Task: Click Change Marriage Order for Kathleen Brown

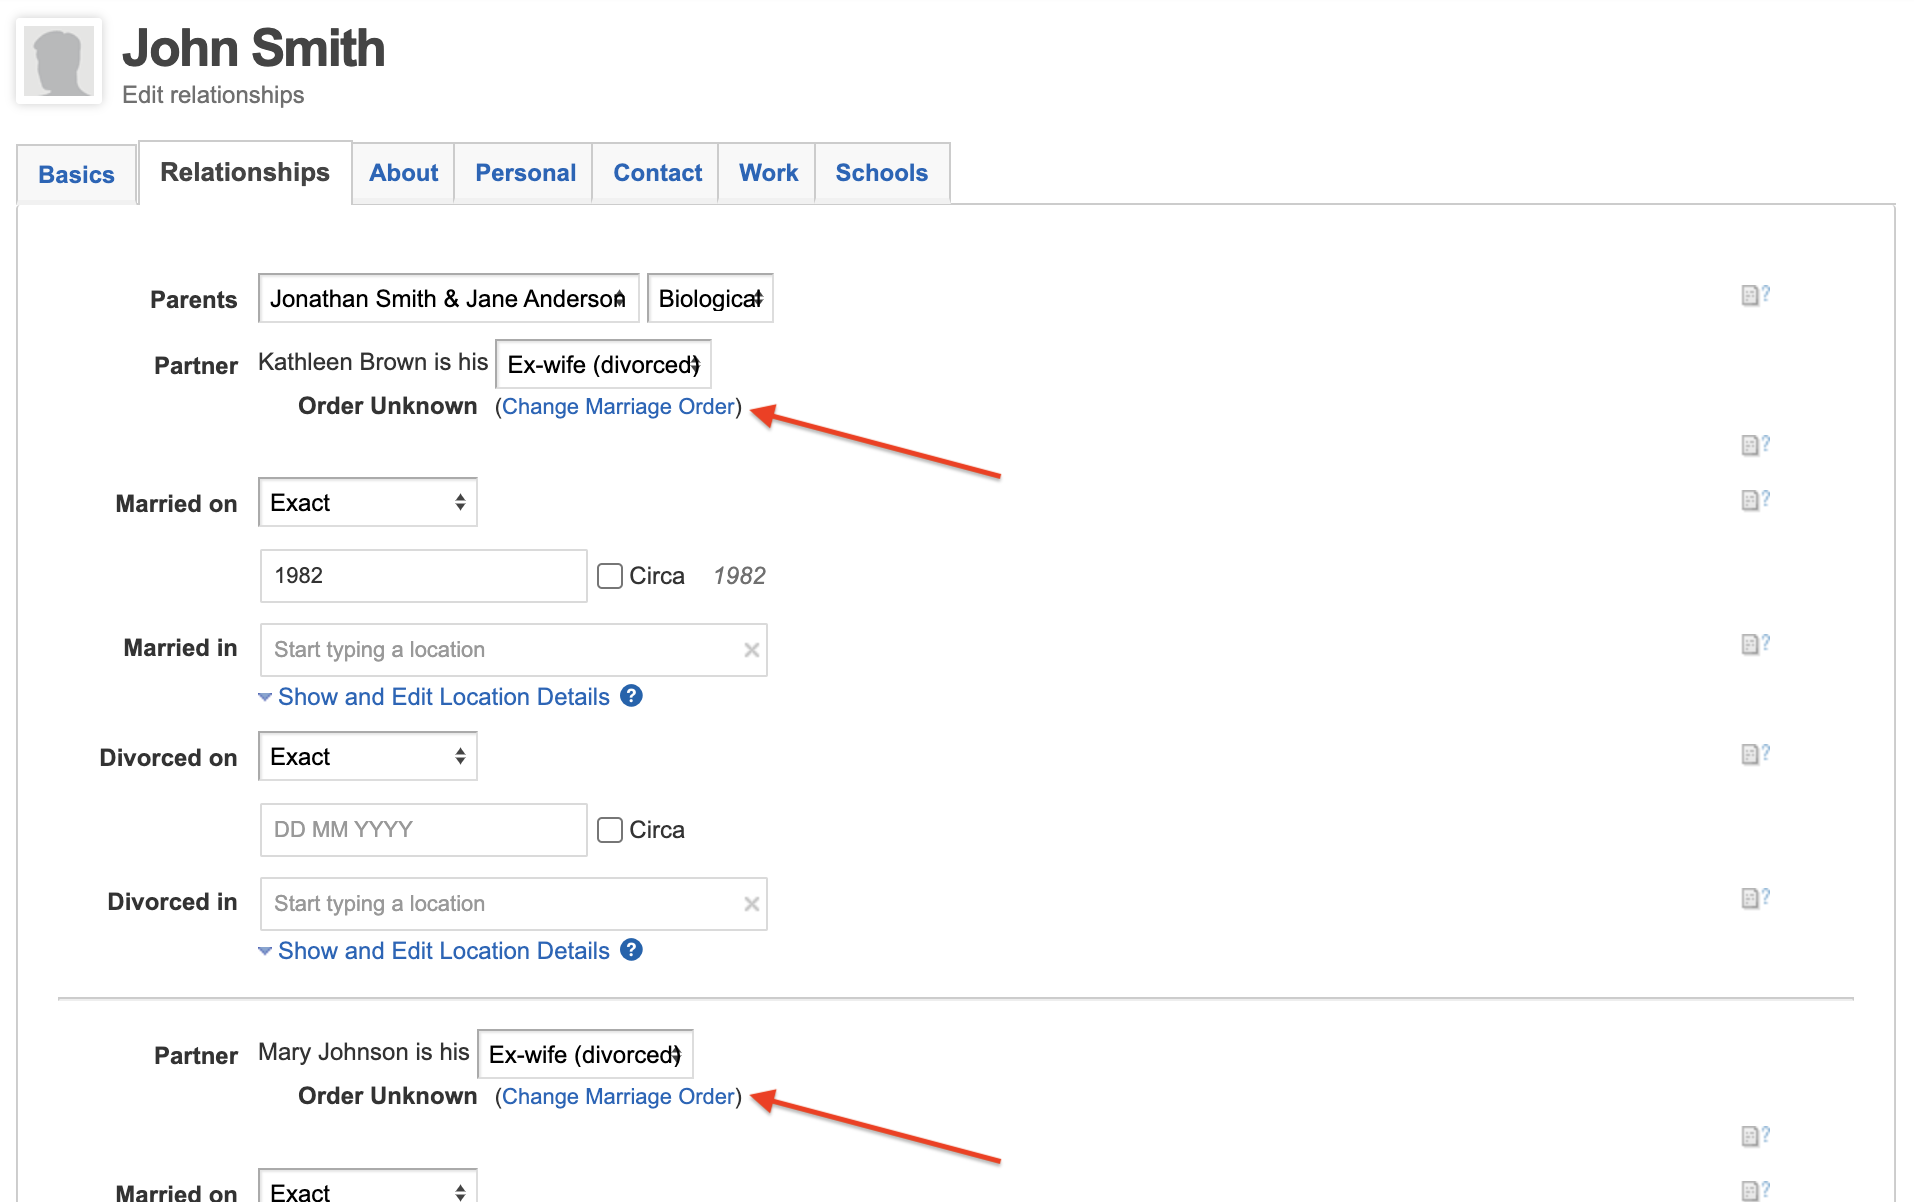Action: tap(616, 406)
